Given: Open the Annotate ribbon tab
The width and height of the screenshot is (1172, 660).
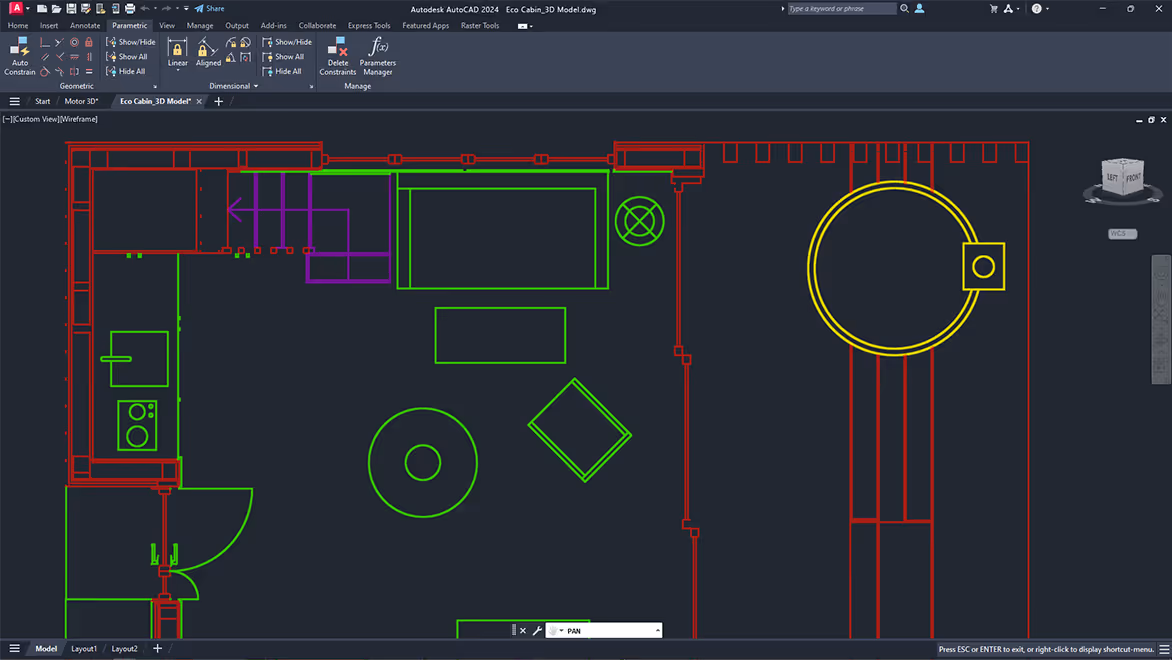Looking at the screenshot, I should coord(84,25).
